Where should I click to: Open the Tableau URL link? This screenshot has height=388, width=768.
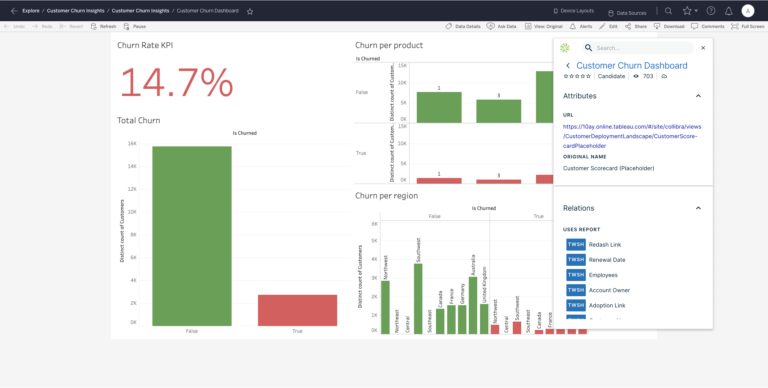[632, 136]
